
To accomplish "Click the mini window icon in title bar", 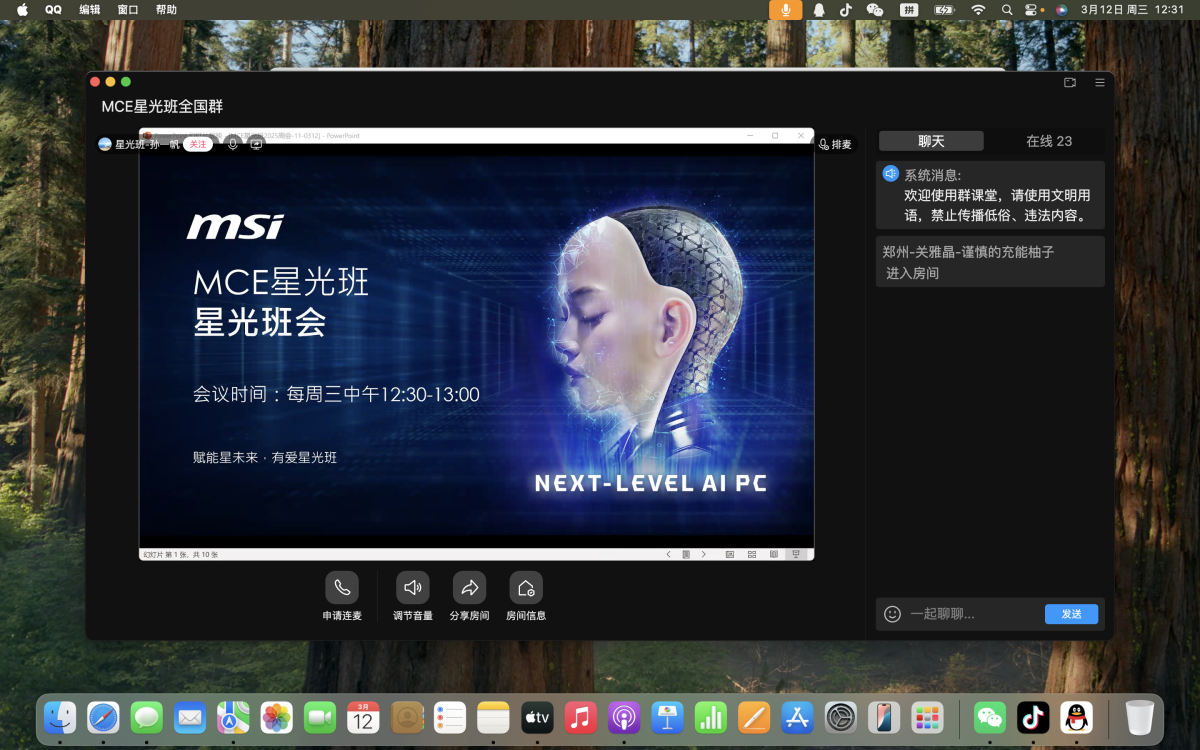I will [x=1070, y=82].
